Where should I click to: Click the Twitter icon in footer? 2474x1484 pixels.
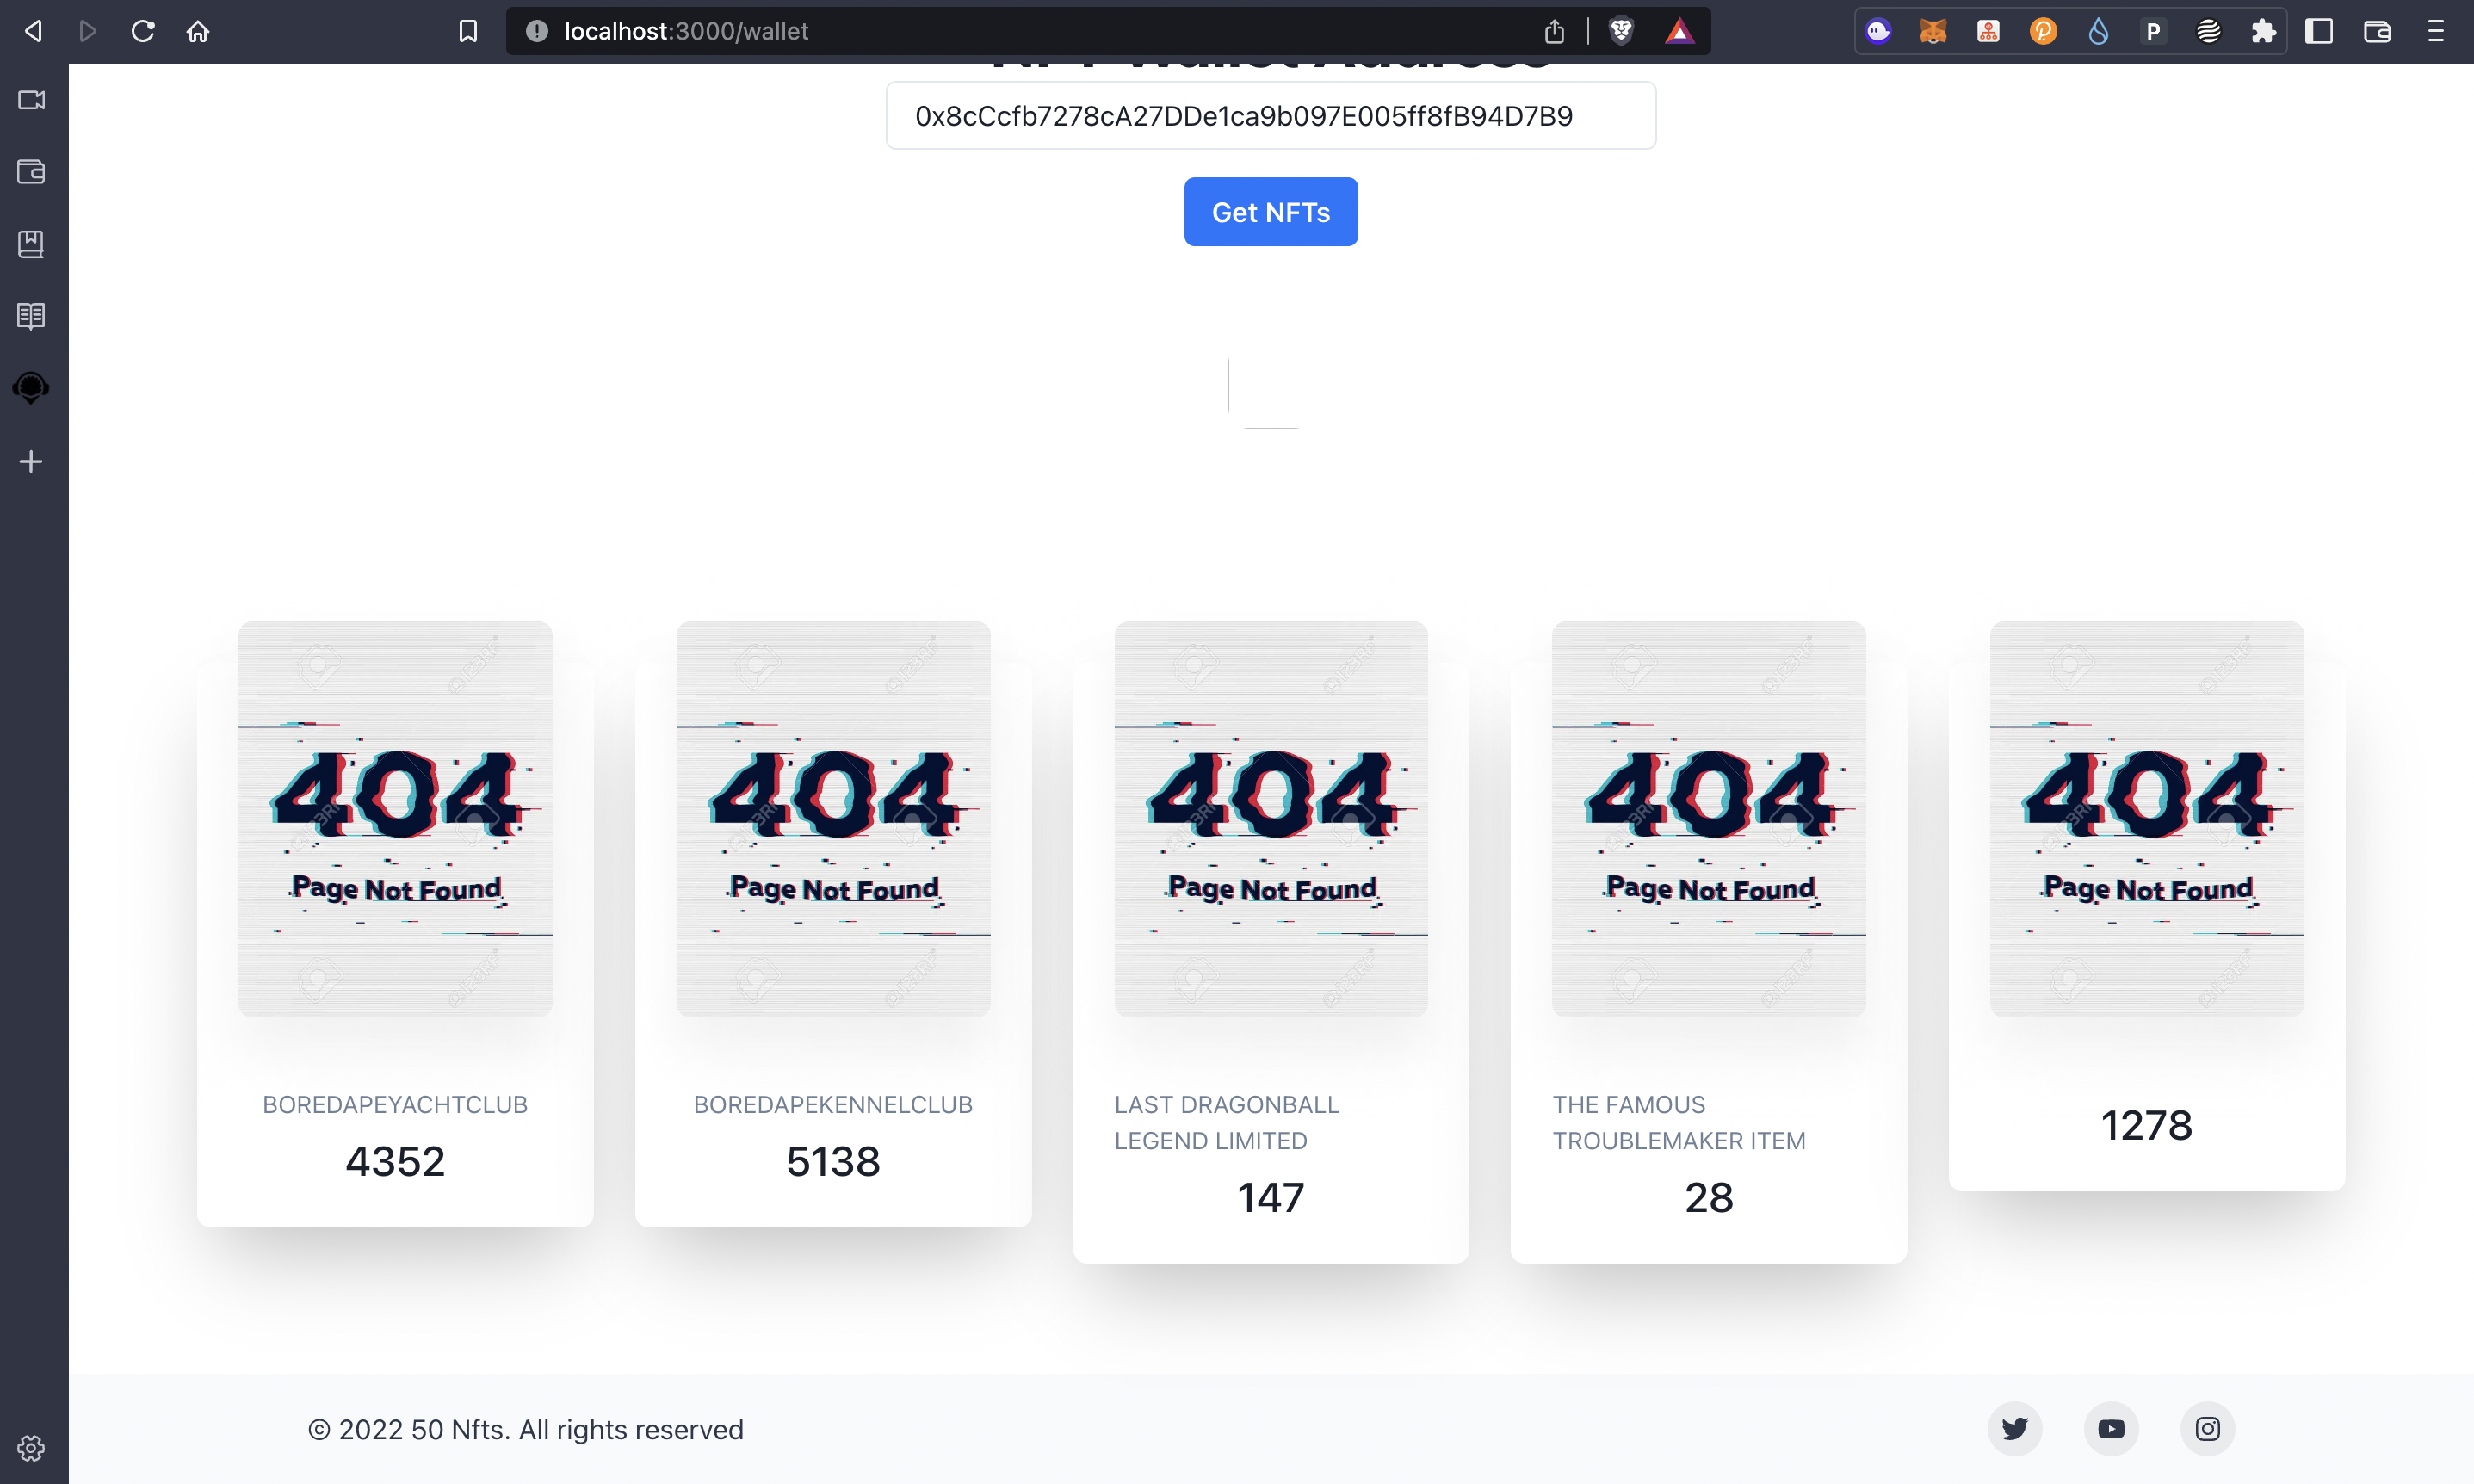click(x=2013, y=1427)
